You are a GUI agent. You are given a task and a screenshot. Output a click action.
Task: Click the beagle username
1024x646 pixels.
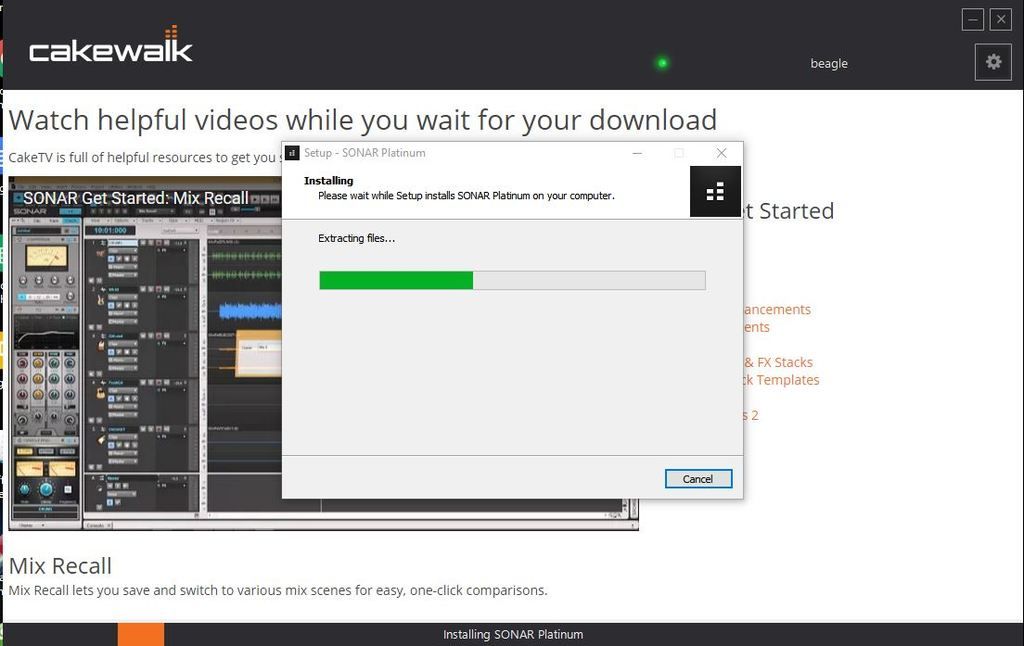(828, 63)
